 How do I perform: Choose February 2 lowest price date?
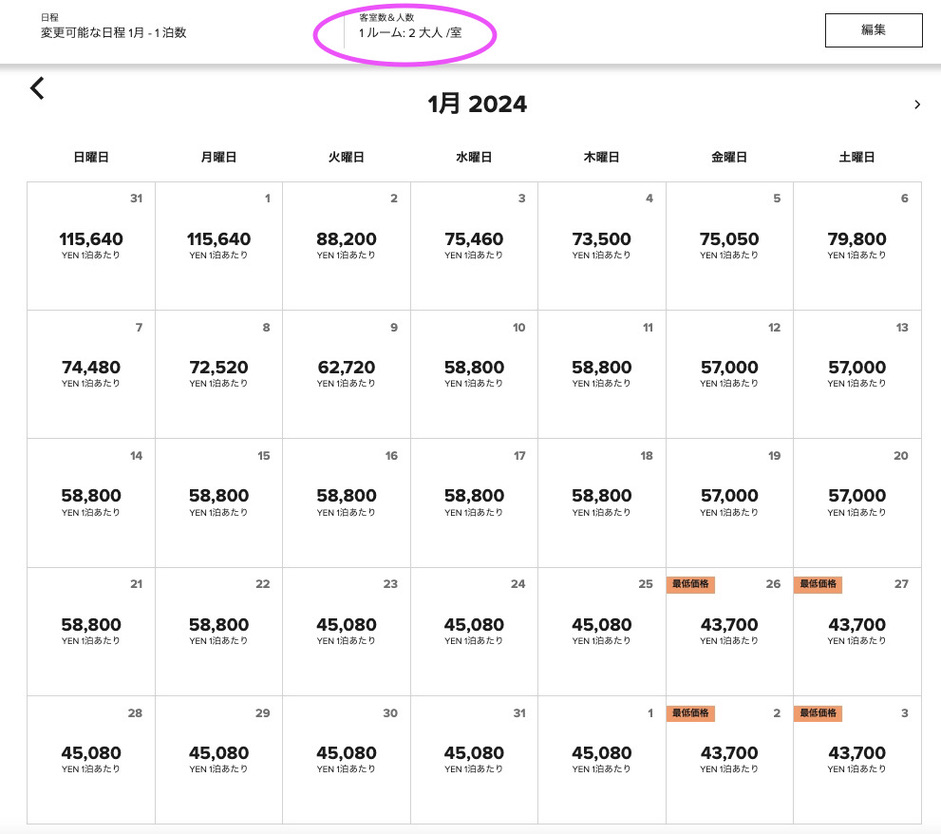[x=729, y=759]
